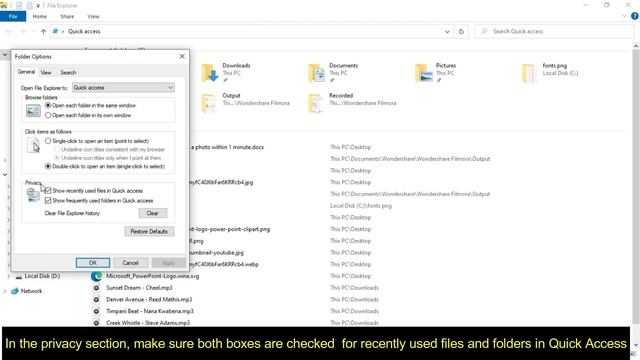Click the forward navigation arrow
The image size is (640, 360).
[23, 31]
